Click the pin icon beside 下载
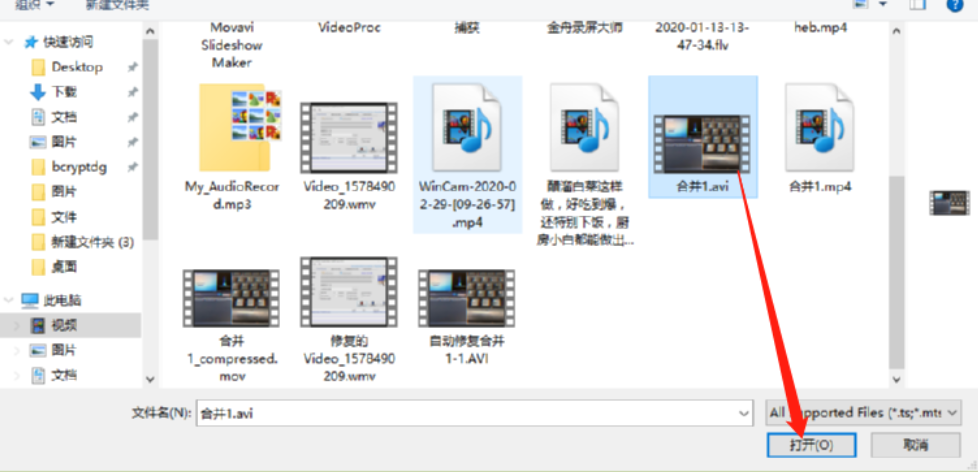Screen dimensions: 978x472 tap(132, 92)
